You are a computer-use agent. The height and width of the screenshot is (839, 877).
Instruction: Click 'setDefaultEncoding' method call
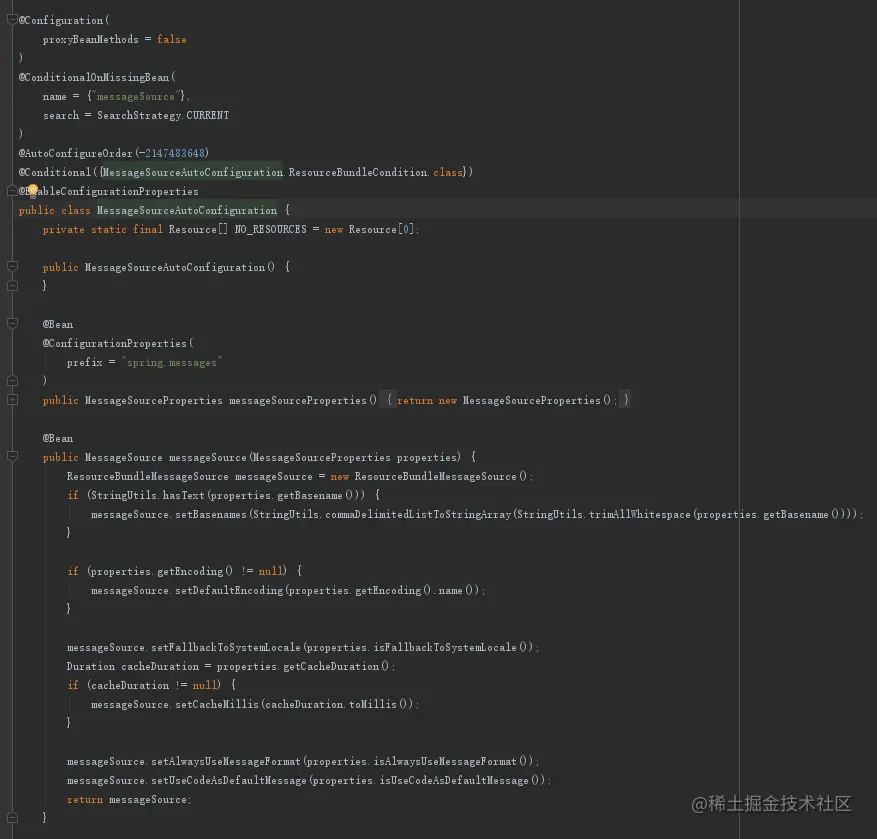pos(229,591)
